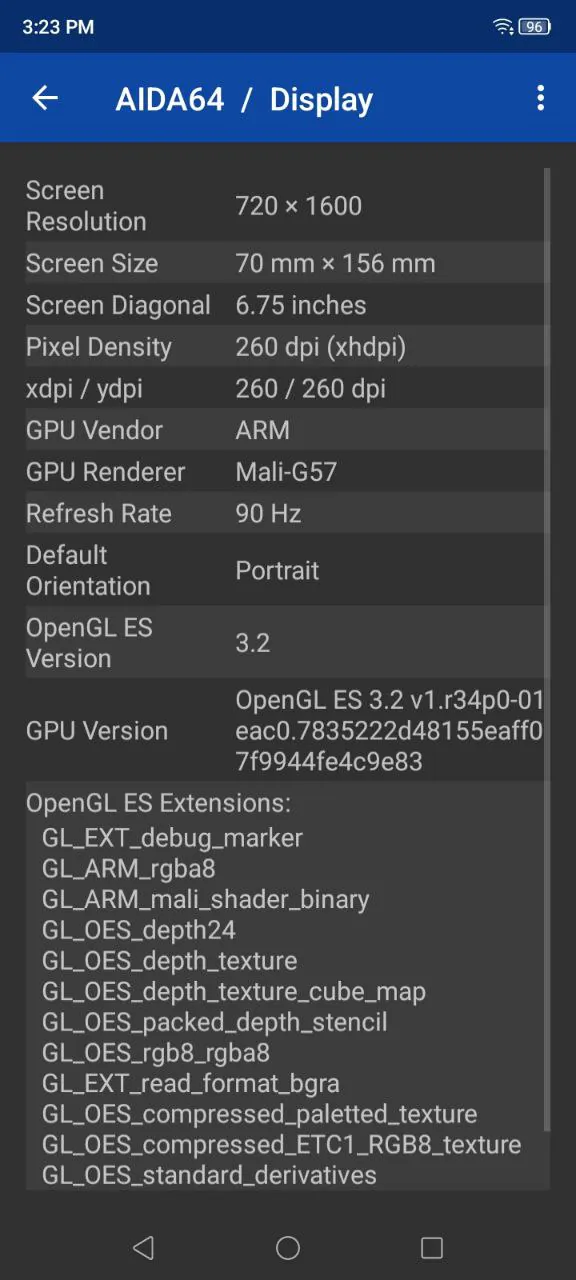Select the OpenGL ES Version row
Screen dimensions: 576x1280
pos(287,642)
